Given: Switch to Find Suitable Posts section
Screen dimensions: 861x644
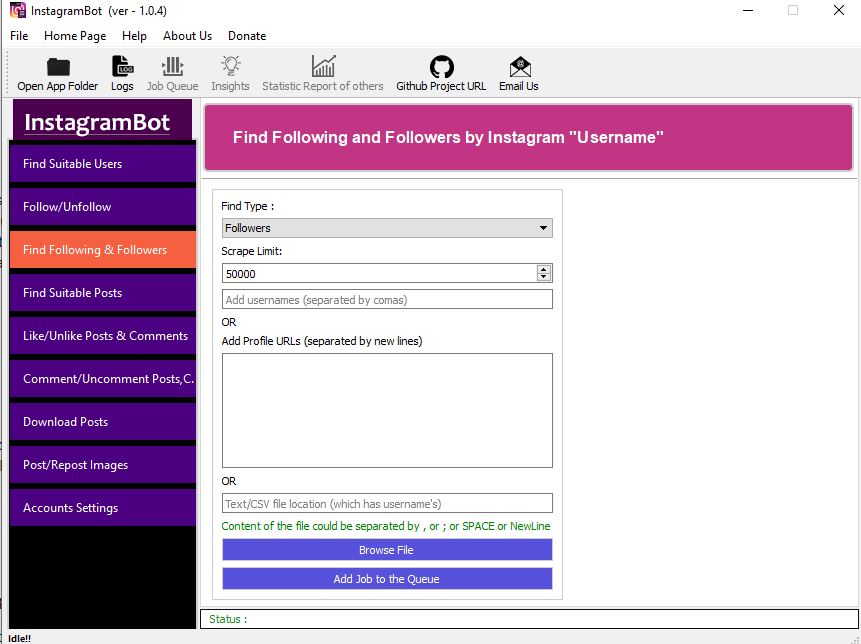Looking at the screenshot, I should pyautogui.click(x=103, y=293).
